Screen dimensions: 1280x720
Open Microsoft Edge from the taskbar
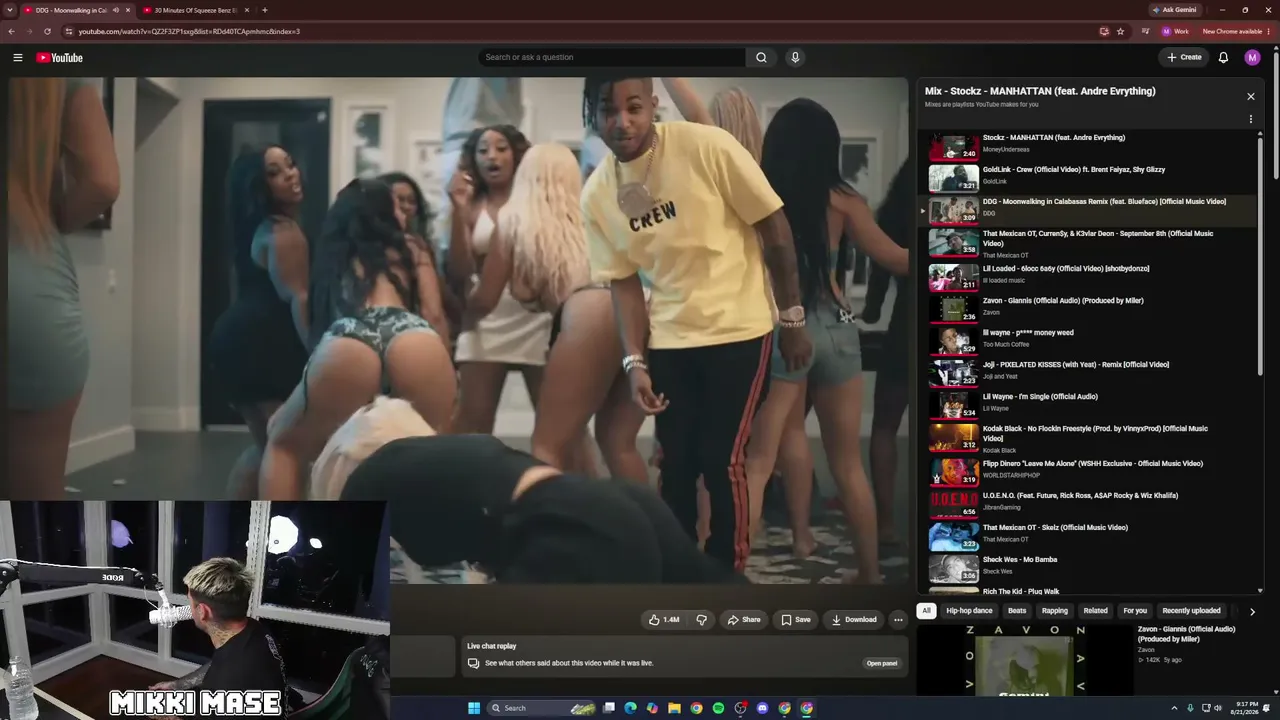click(630, 708)
